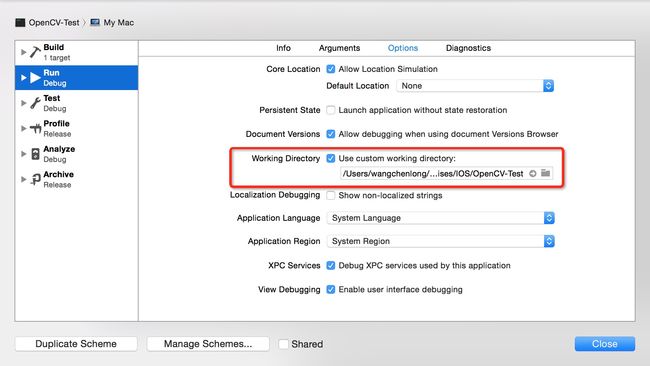Switch to the Arguments tab
650x366 pixels.
point(339,48)
